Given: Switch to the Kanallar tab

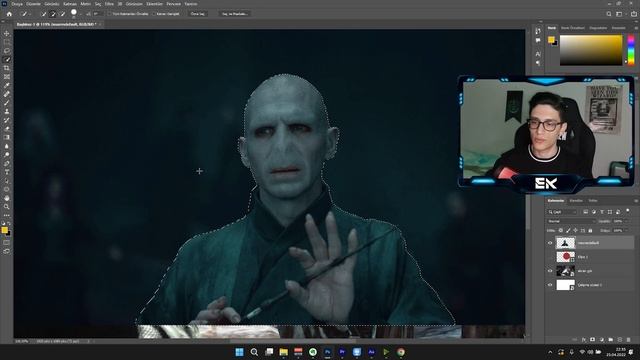Looking at the screenshot, I should (x=576, y=201).
